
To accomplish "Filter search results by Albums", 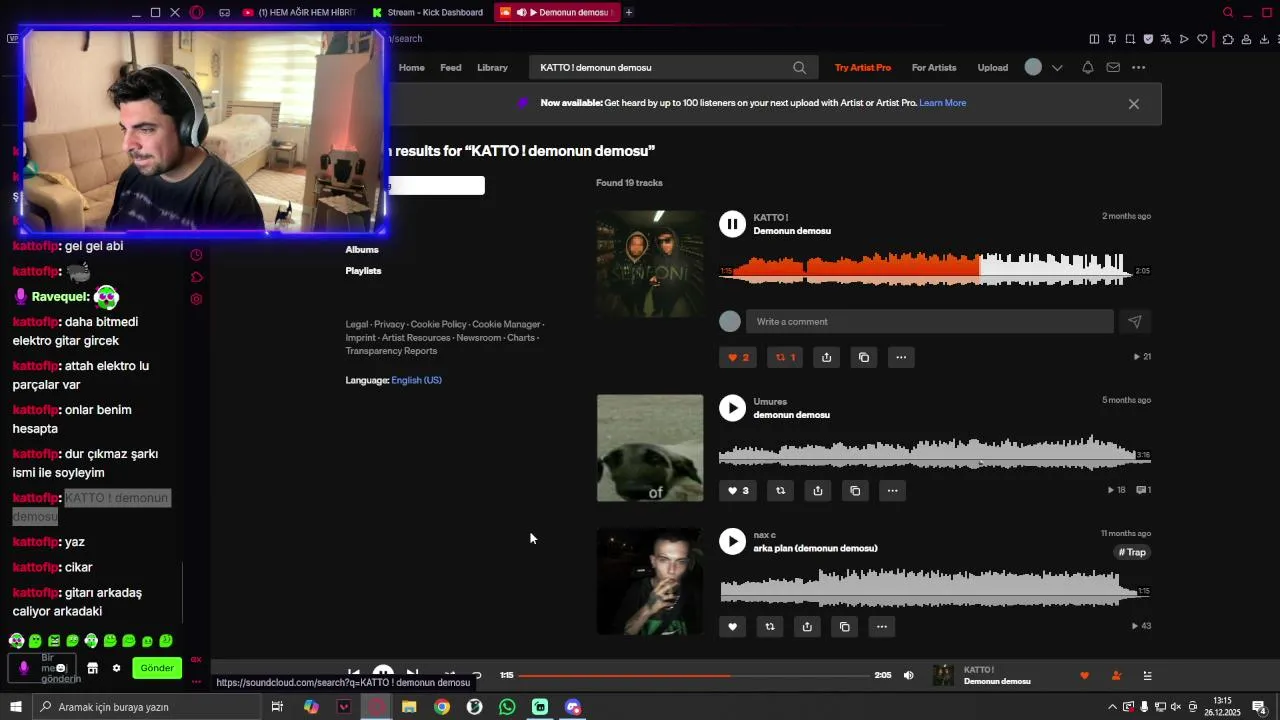I will point(362,250).
